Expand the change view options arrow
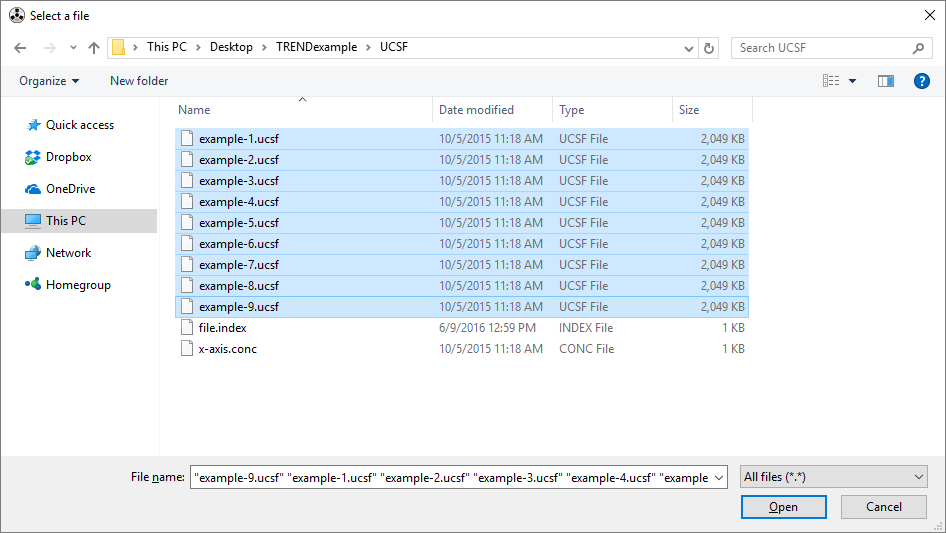Screen dimensions: 946x533 pyautogui.click(x=852, y=81)
